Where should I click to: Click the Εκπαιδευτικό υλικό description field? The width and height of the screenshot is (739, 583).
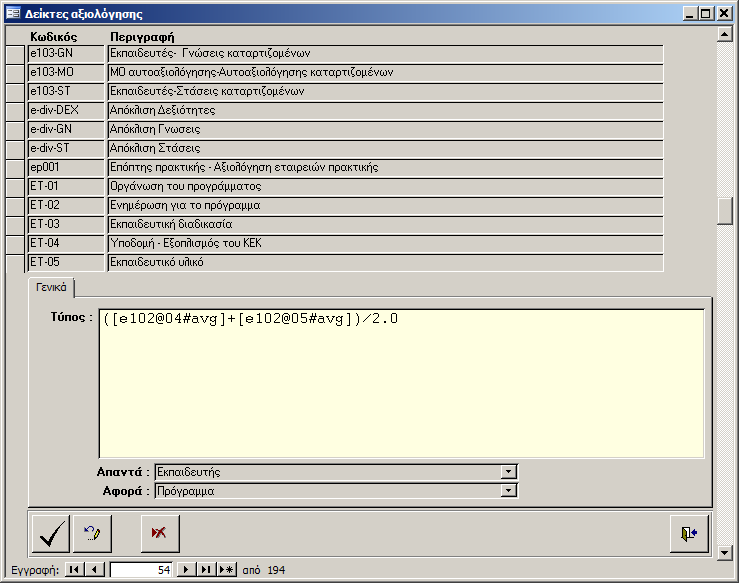(x=385, y=262)
